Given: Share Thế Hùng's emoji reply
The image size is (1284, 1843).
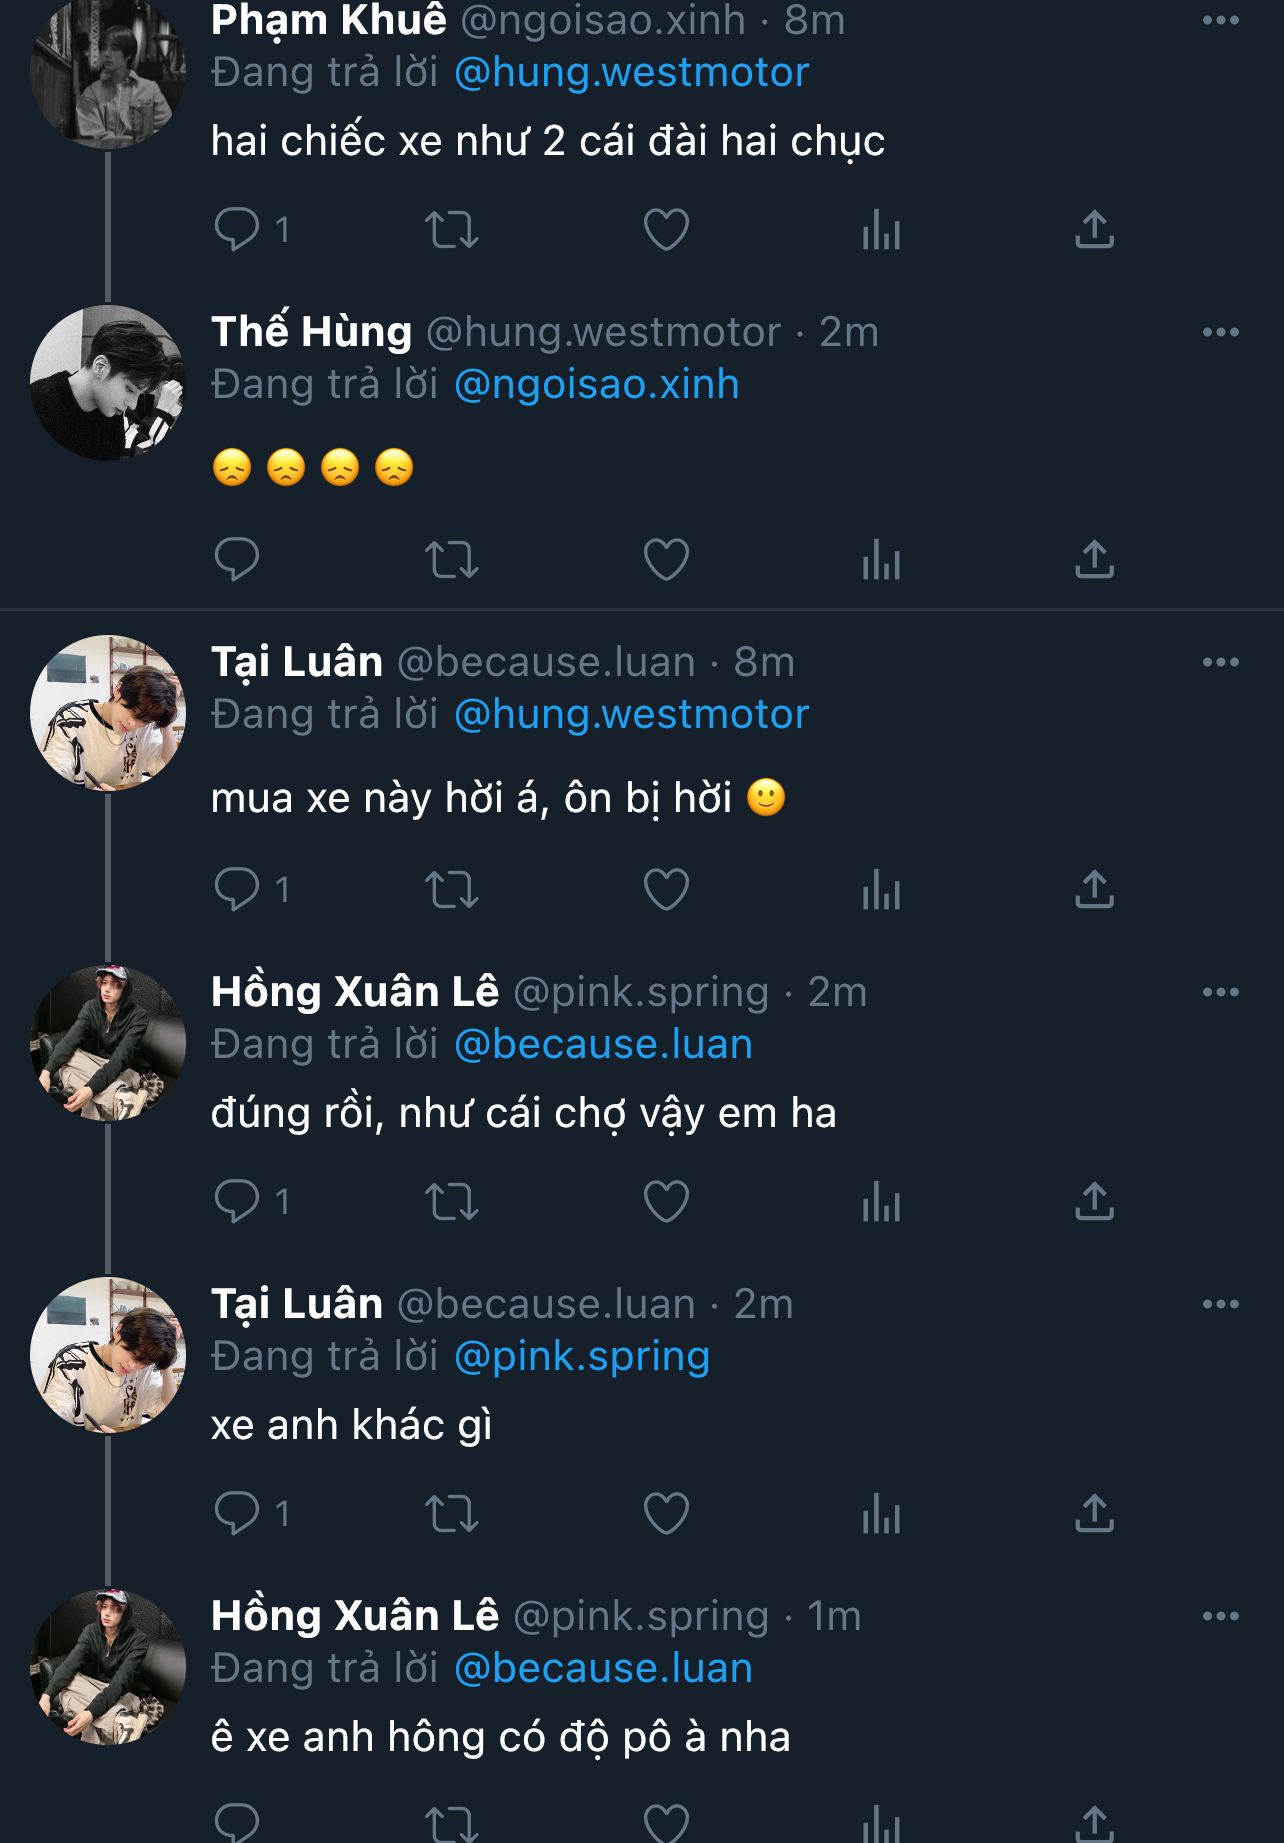Looking at the screenshot, I should (1094, 560).
